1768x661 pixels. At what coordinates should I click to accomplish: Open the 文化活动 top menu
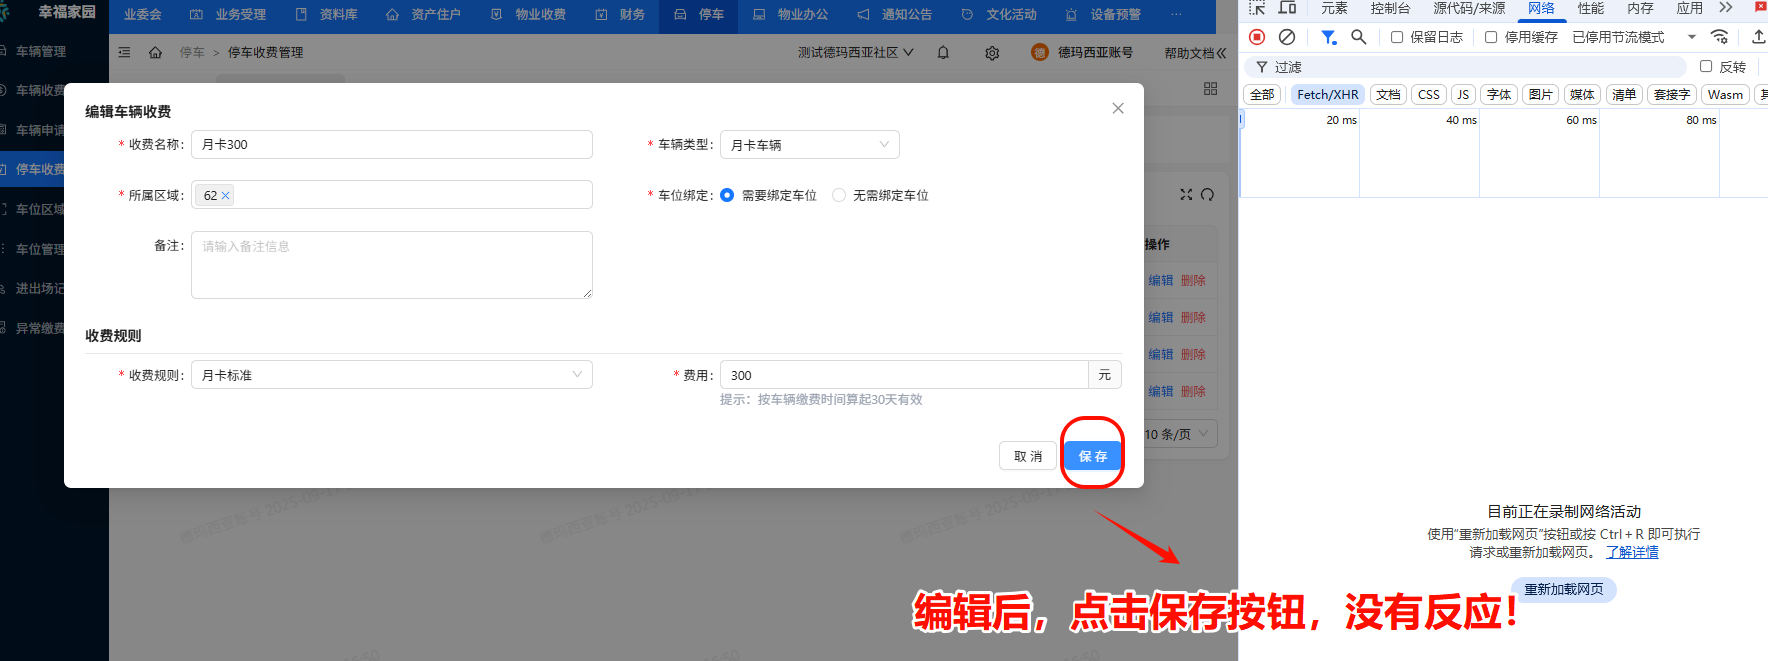999,15
